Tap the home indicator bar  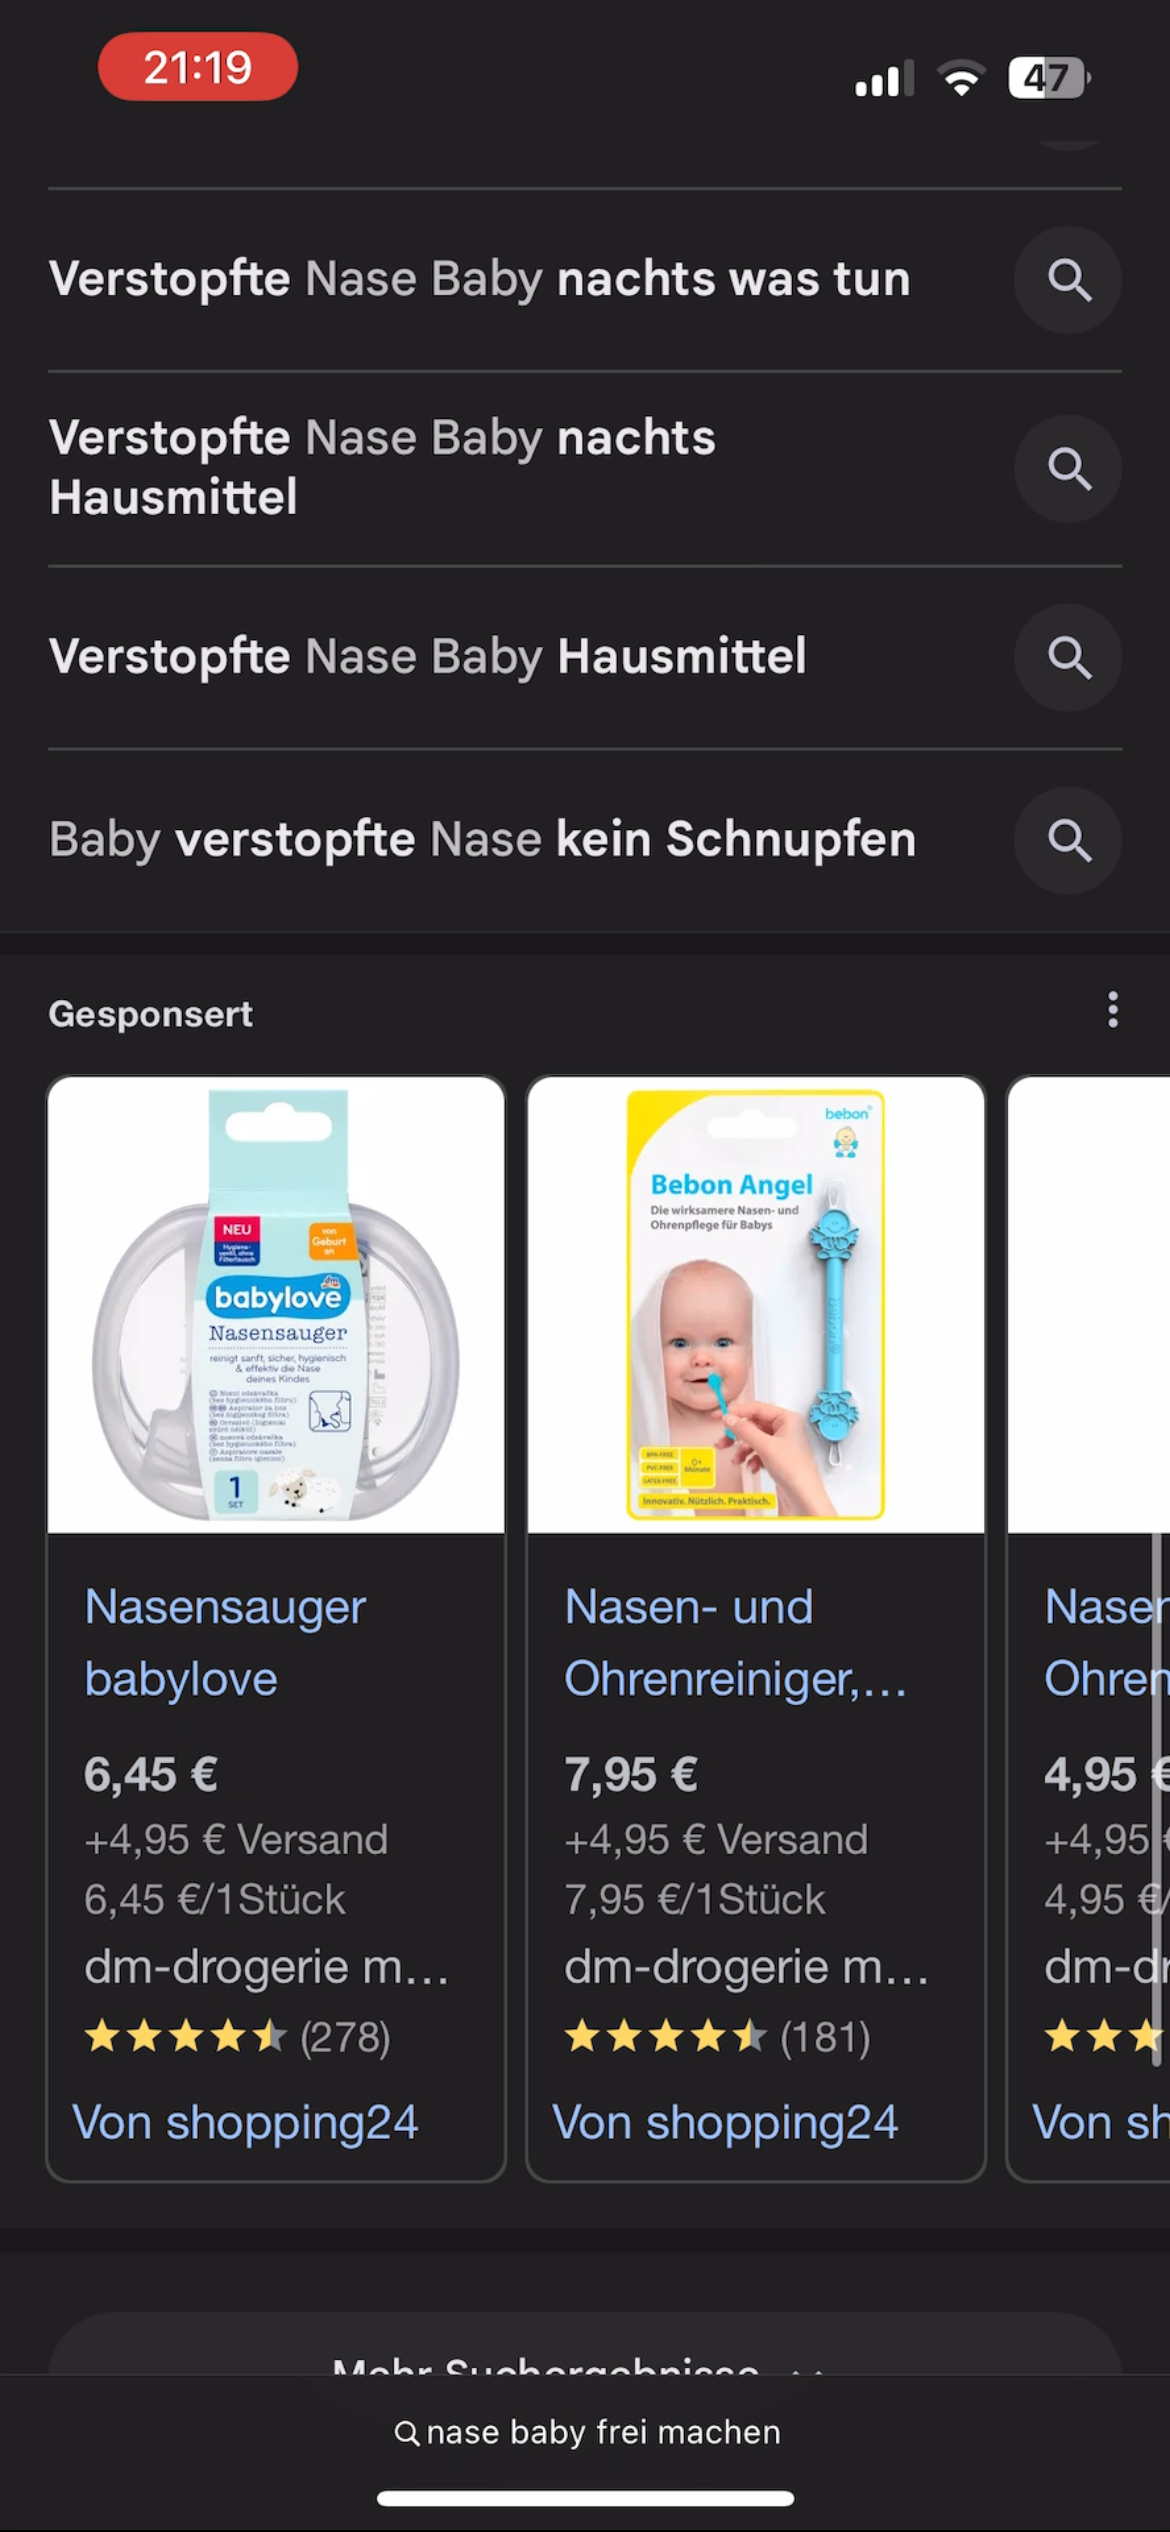(x=585, y=2498)
